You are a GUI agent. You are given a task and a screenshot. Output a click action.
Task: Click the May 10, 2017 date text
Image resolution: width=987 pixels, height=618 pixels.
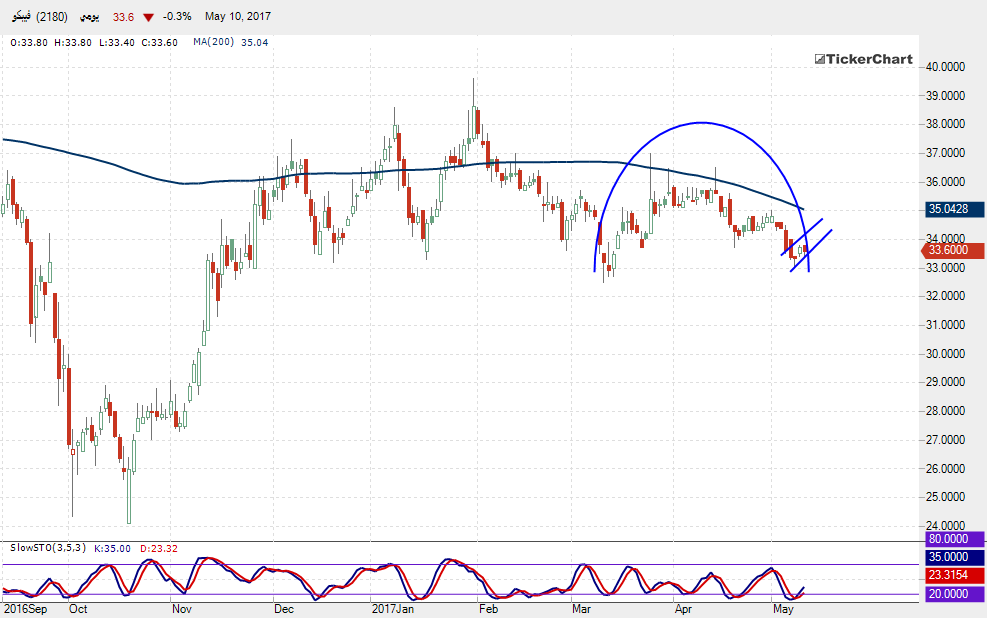237,17
